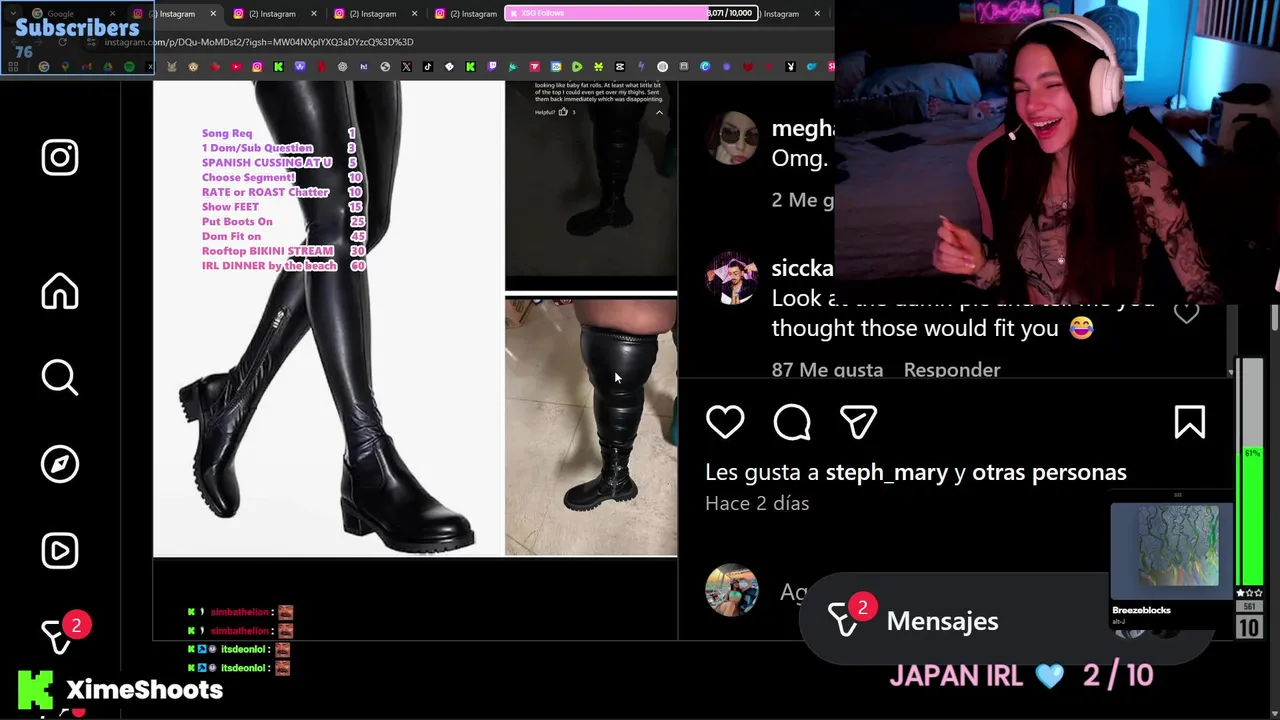Open the YouTube bookmark icon
This screenshot has height=720, width=1280.
236,67
